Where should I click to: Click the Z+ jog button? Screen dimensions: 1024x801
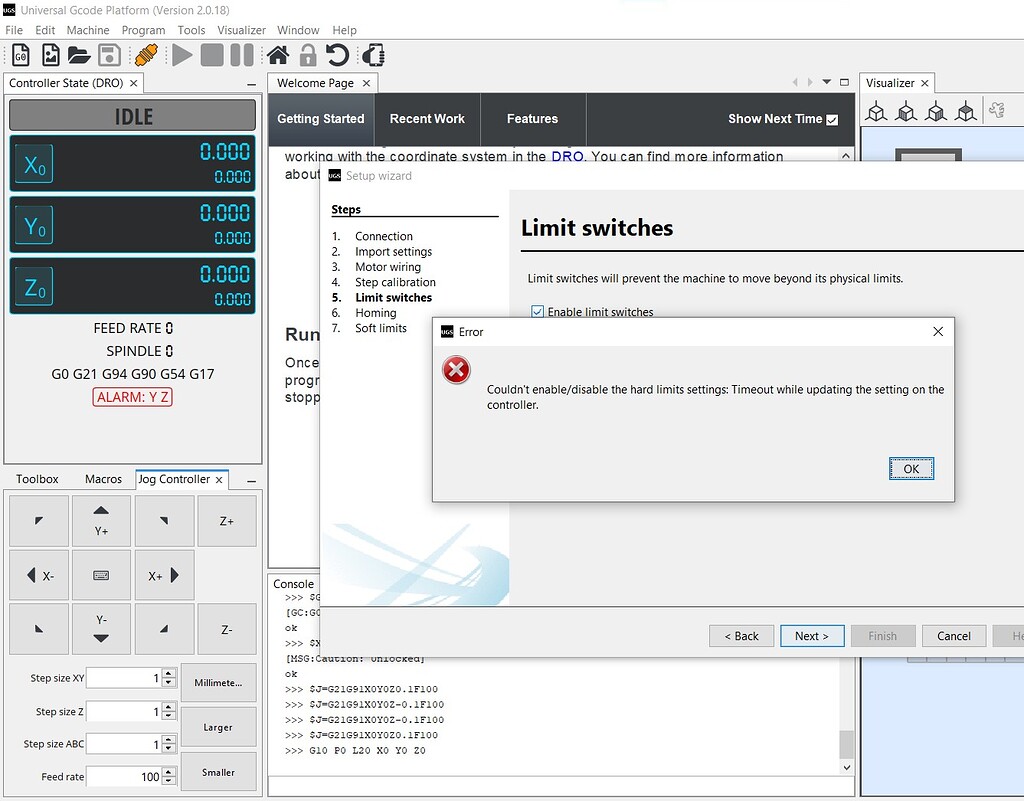pos(227,521)
